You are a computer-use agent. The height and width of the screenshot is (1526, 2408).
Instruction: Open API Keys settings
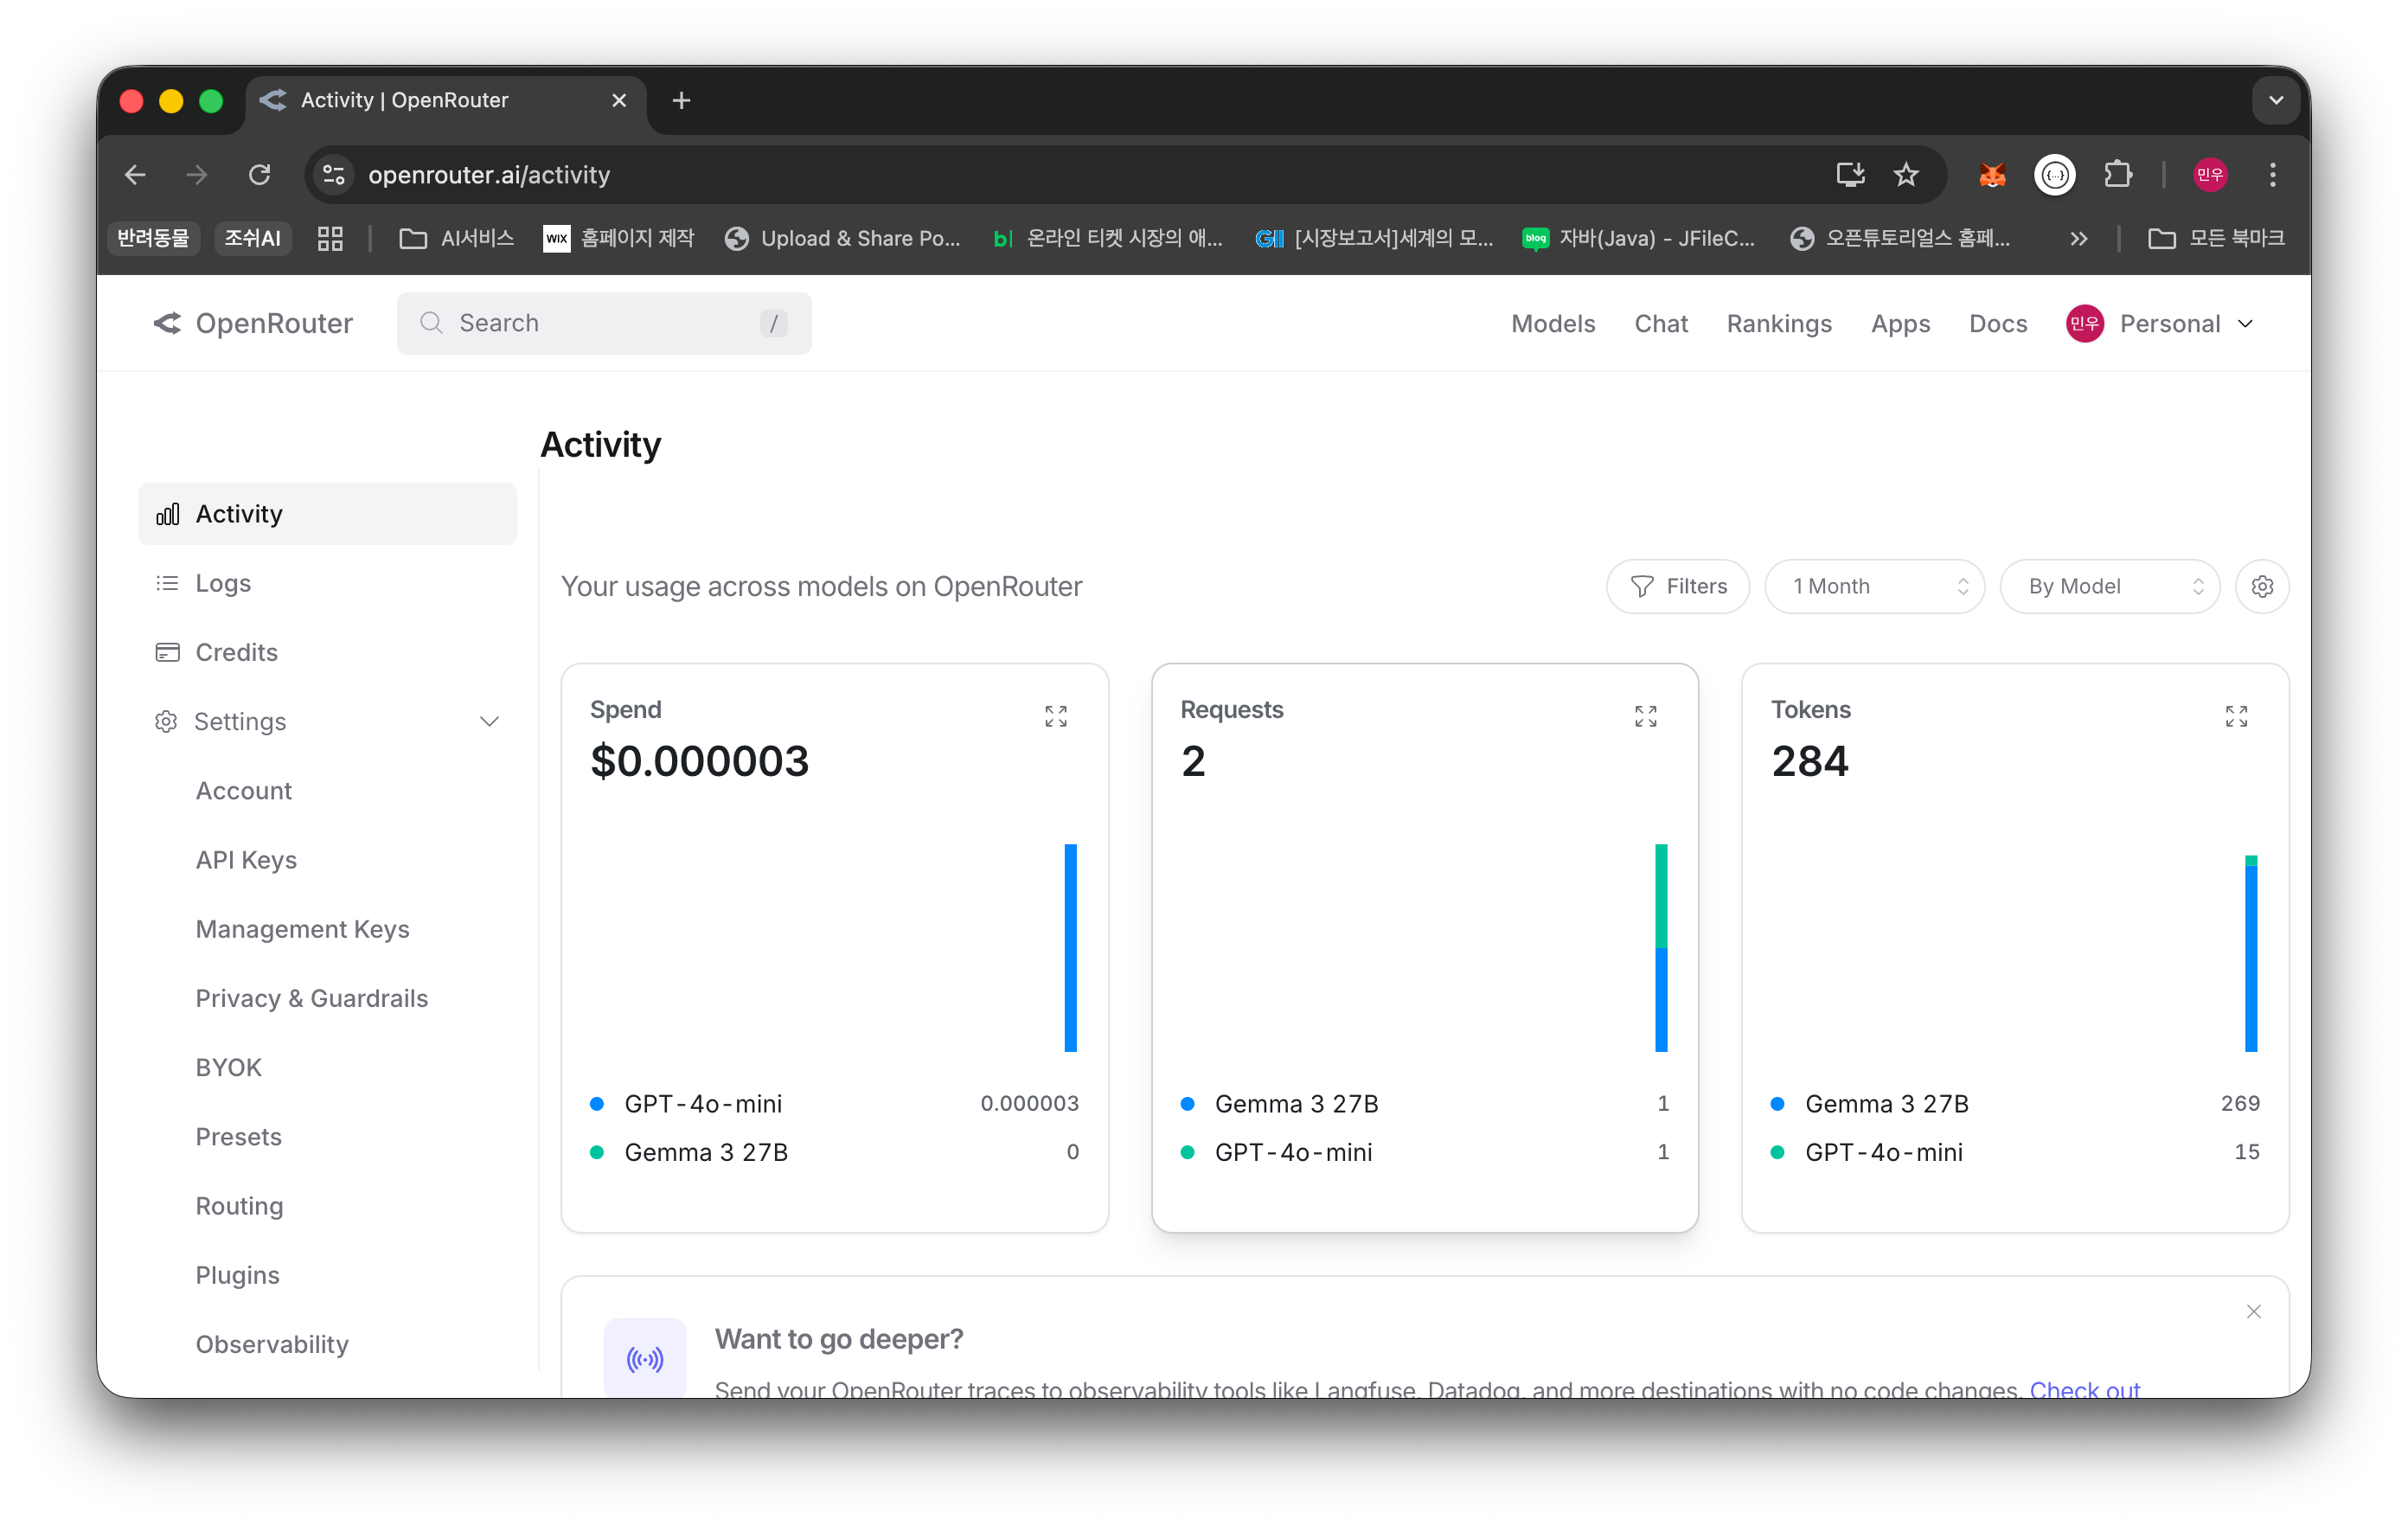(x=246, y=859)
